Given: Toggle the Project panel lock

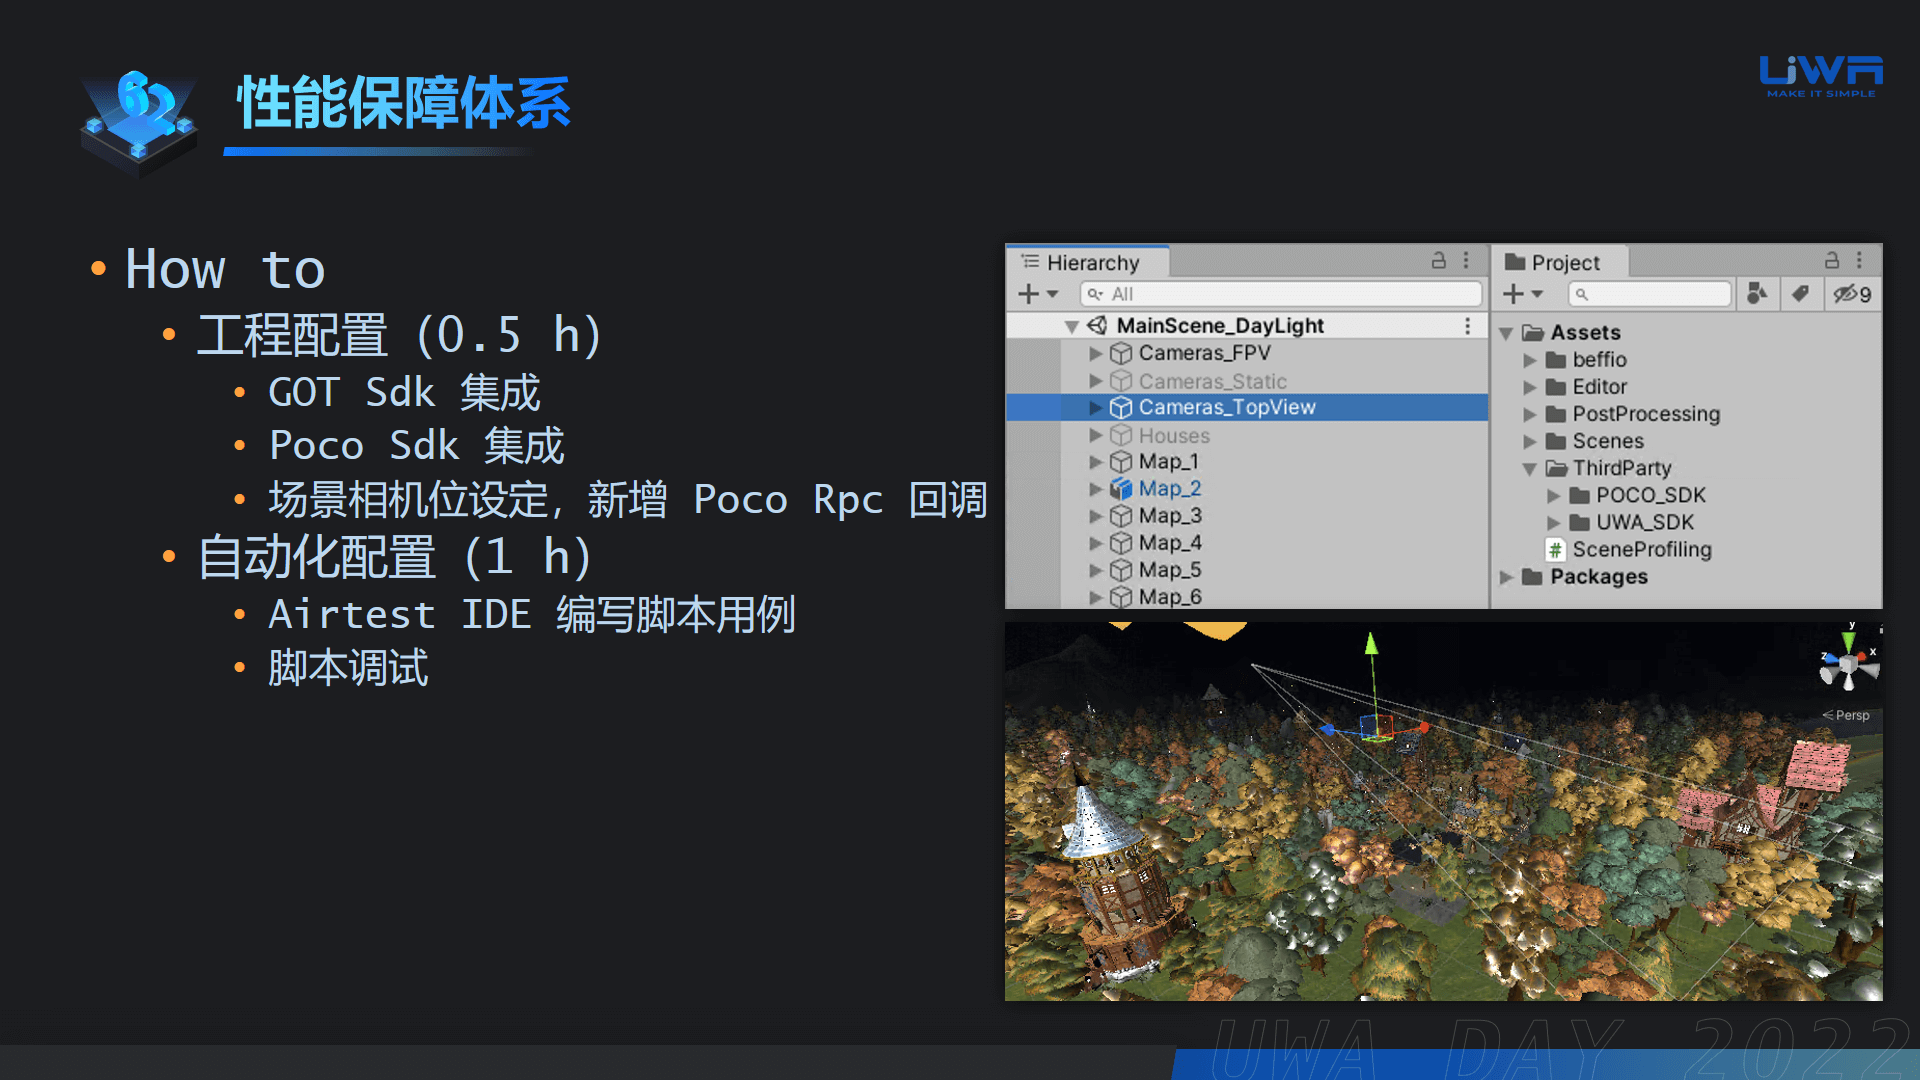Looking at the screenshot, I should pos(1833,260).
